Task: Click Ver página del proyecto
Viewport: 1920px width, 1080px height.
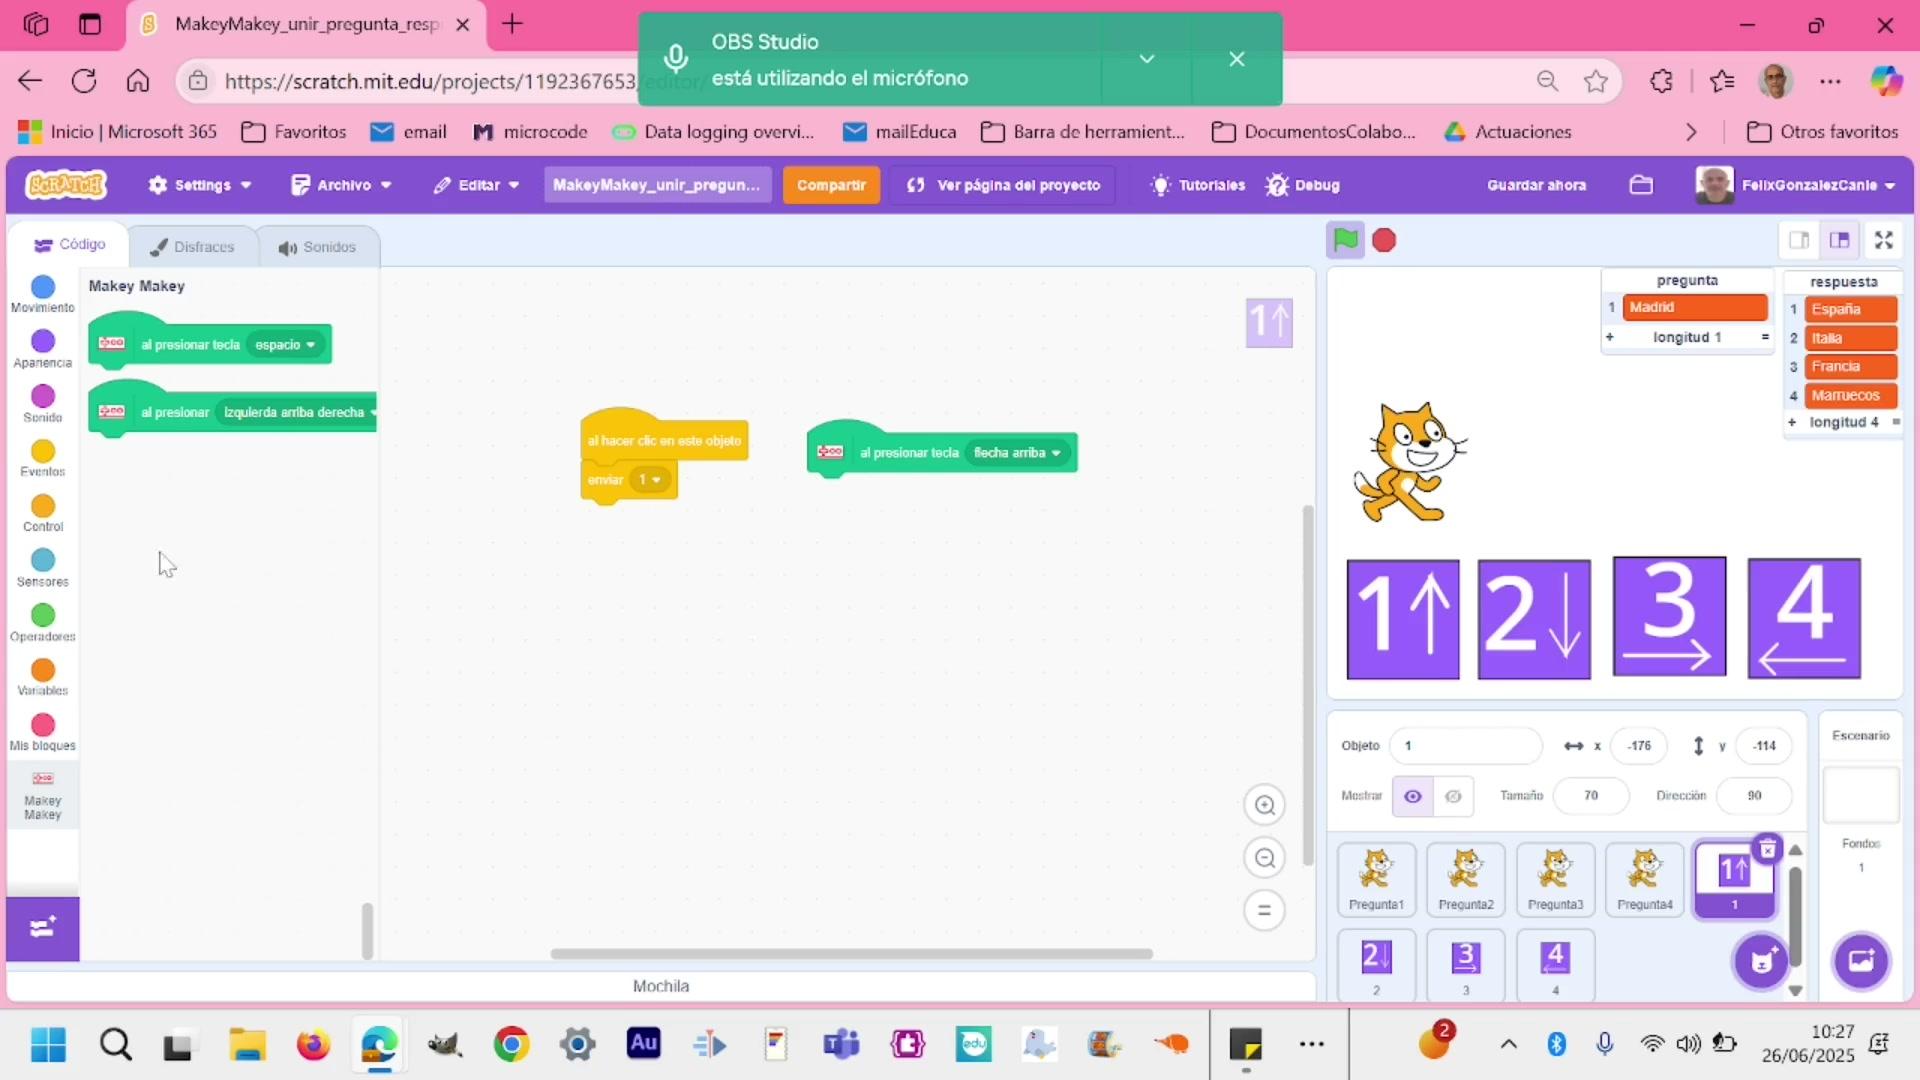Action: point(1003,185)
